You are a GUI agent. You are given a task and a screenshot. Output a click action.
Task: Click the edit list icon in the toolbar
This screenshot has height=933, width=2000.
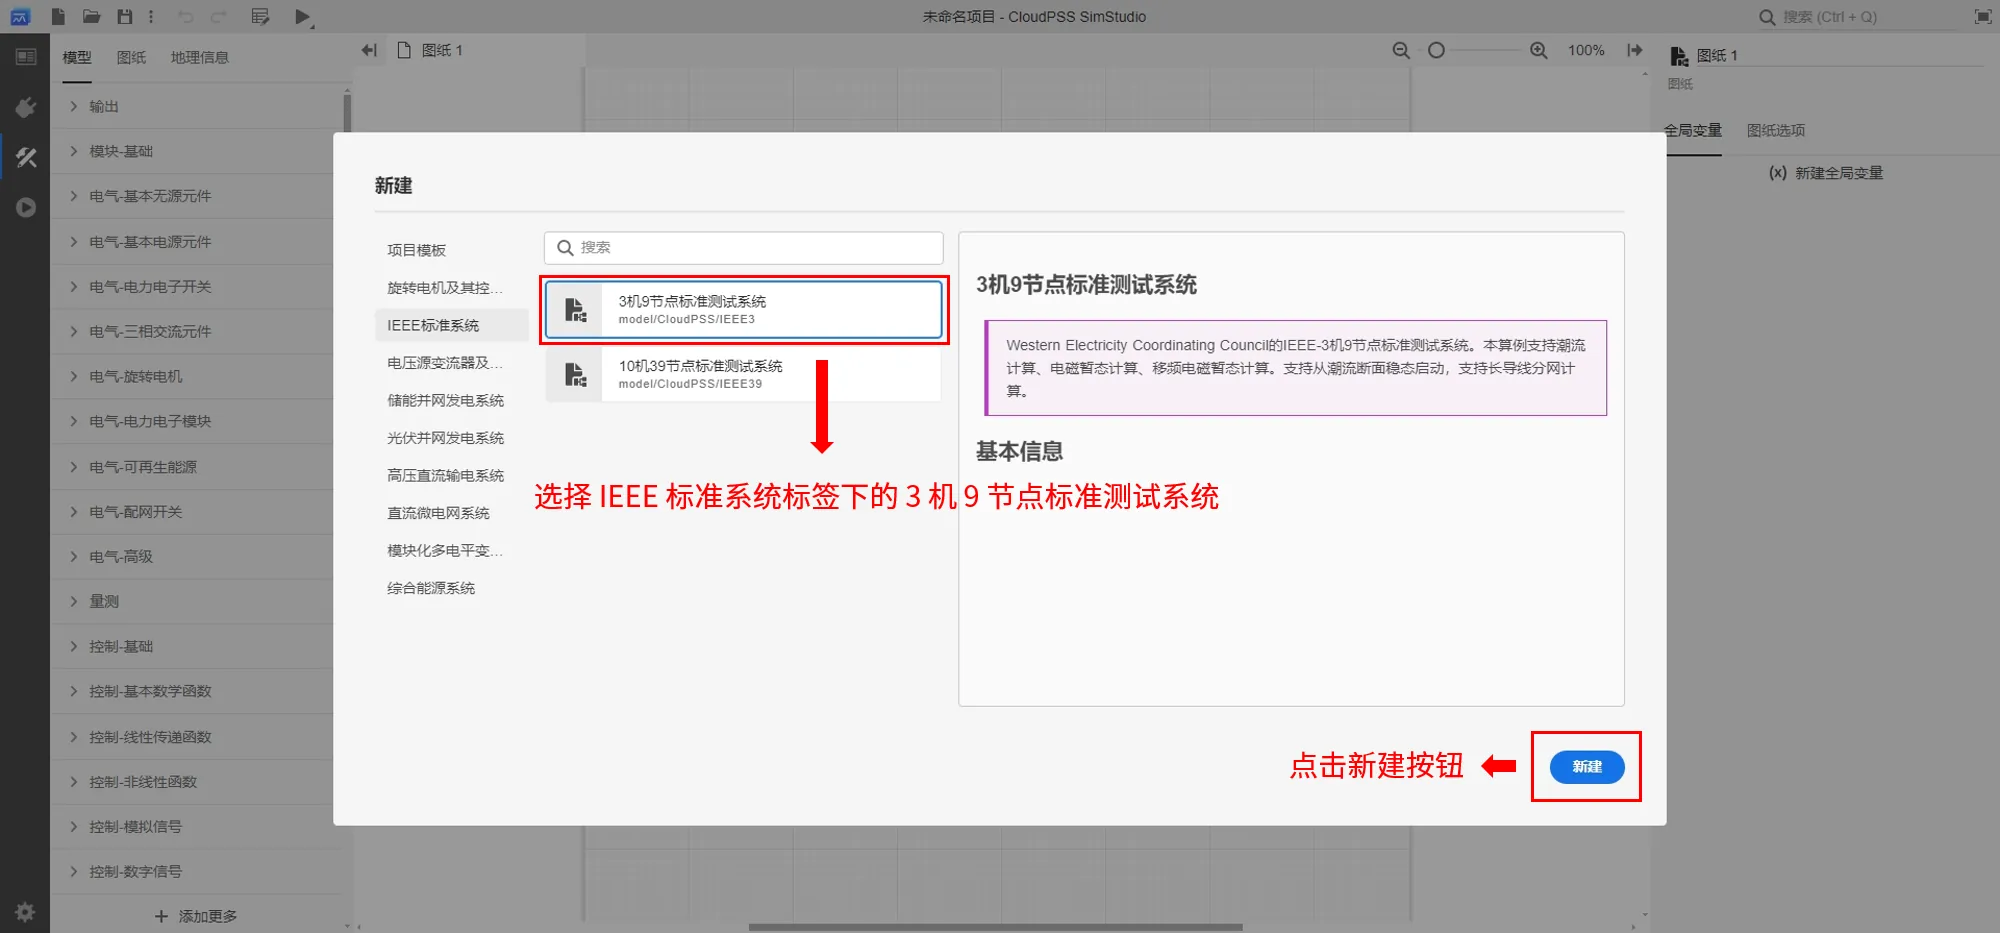pos(261,16)
